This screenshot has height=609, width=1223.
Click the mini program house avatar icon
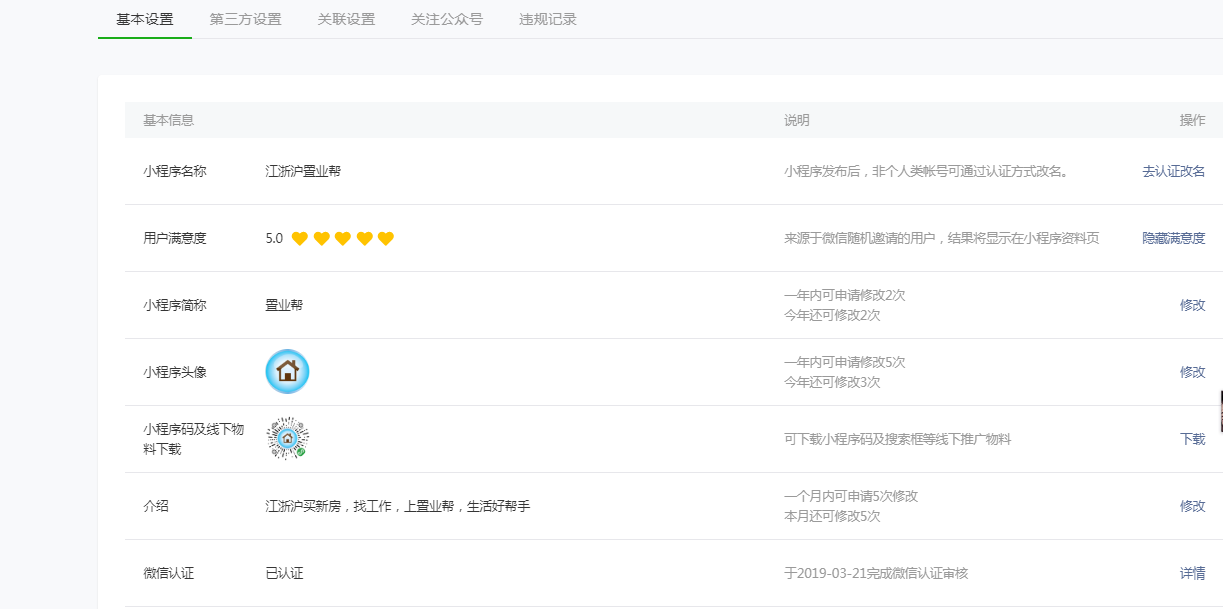[287, 372]
